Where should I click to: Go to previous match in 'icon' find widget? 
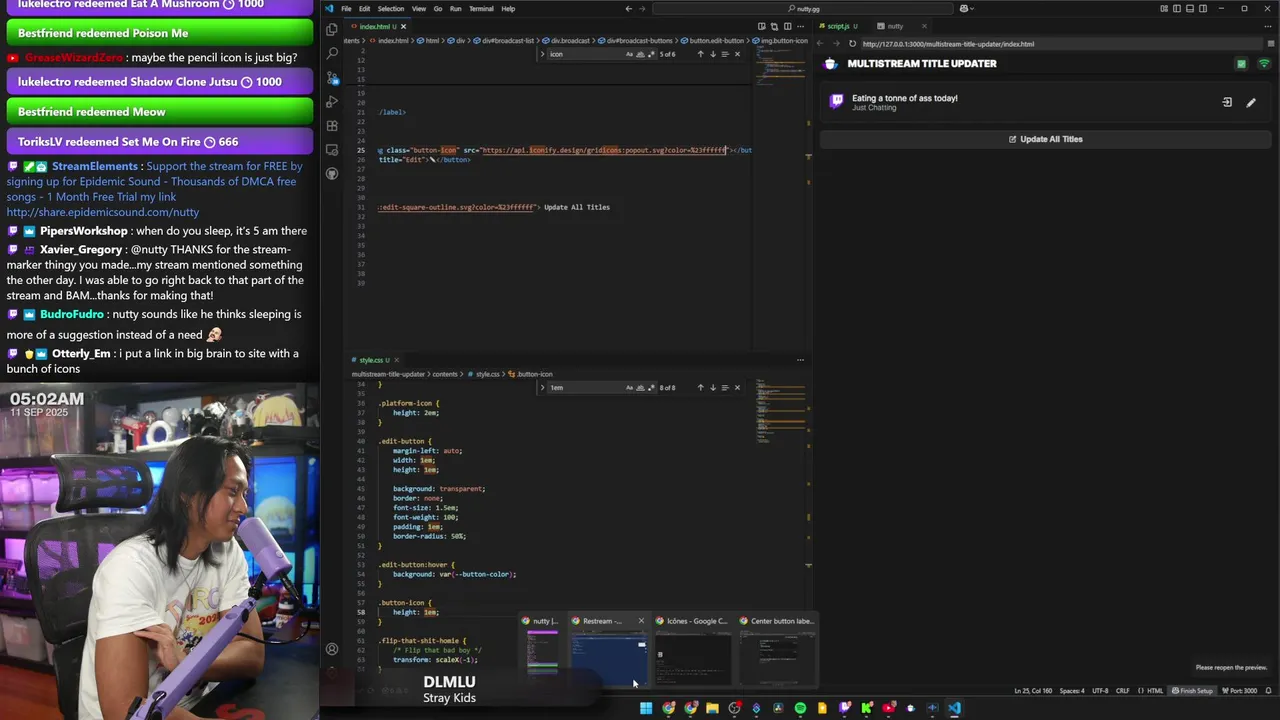point(700,54)
